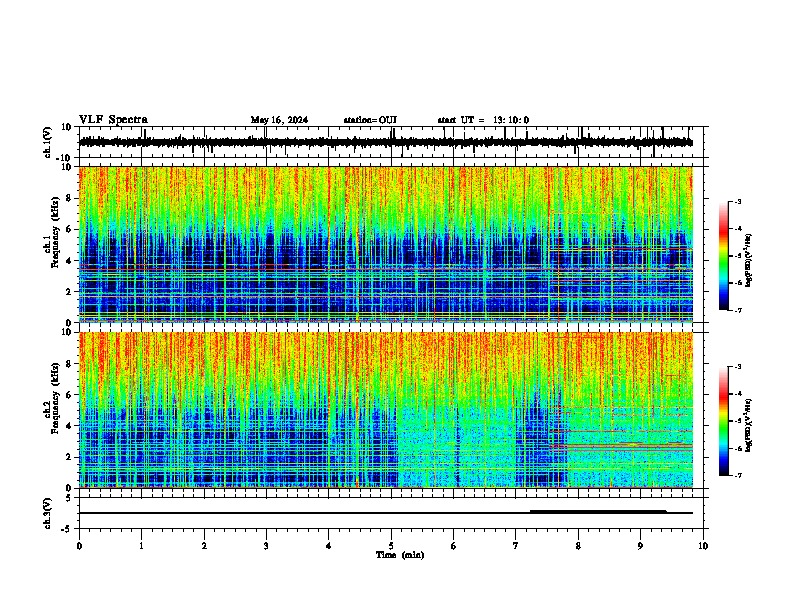792x612 pixels.
Task: Click the "ch.1 Frequency (kHz)" axis label
Action: [x=51, y=233]
